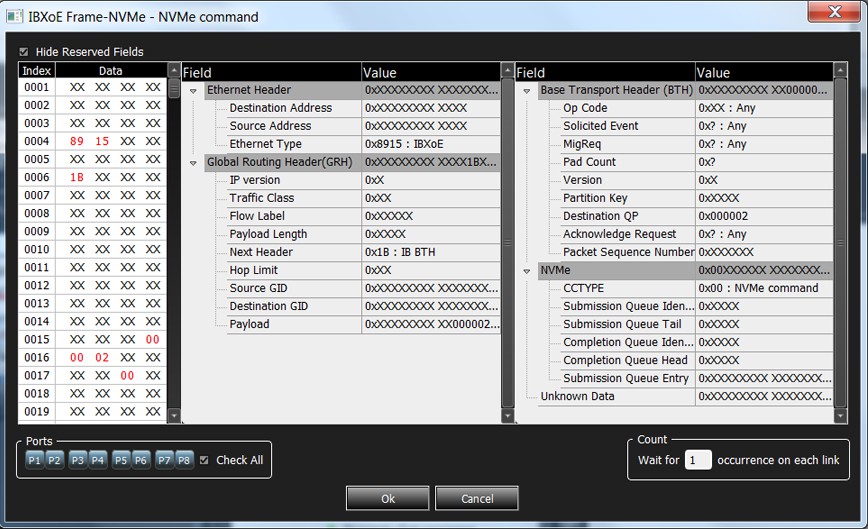
Task: Toggle port P1 button
Action: pyautogui.click(x=34, y=460)
